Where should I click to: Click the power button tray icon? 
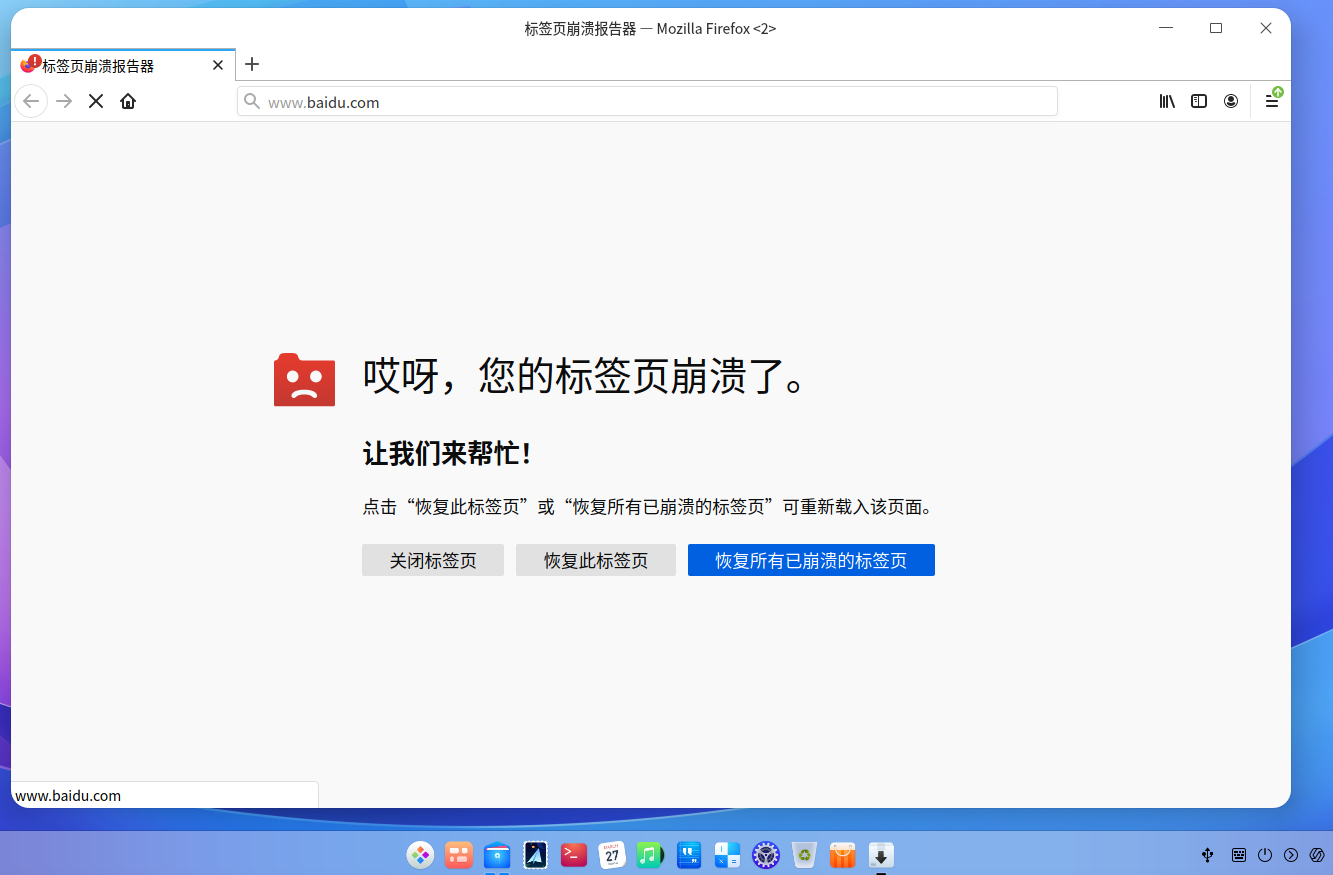coord(1265,855)
